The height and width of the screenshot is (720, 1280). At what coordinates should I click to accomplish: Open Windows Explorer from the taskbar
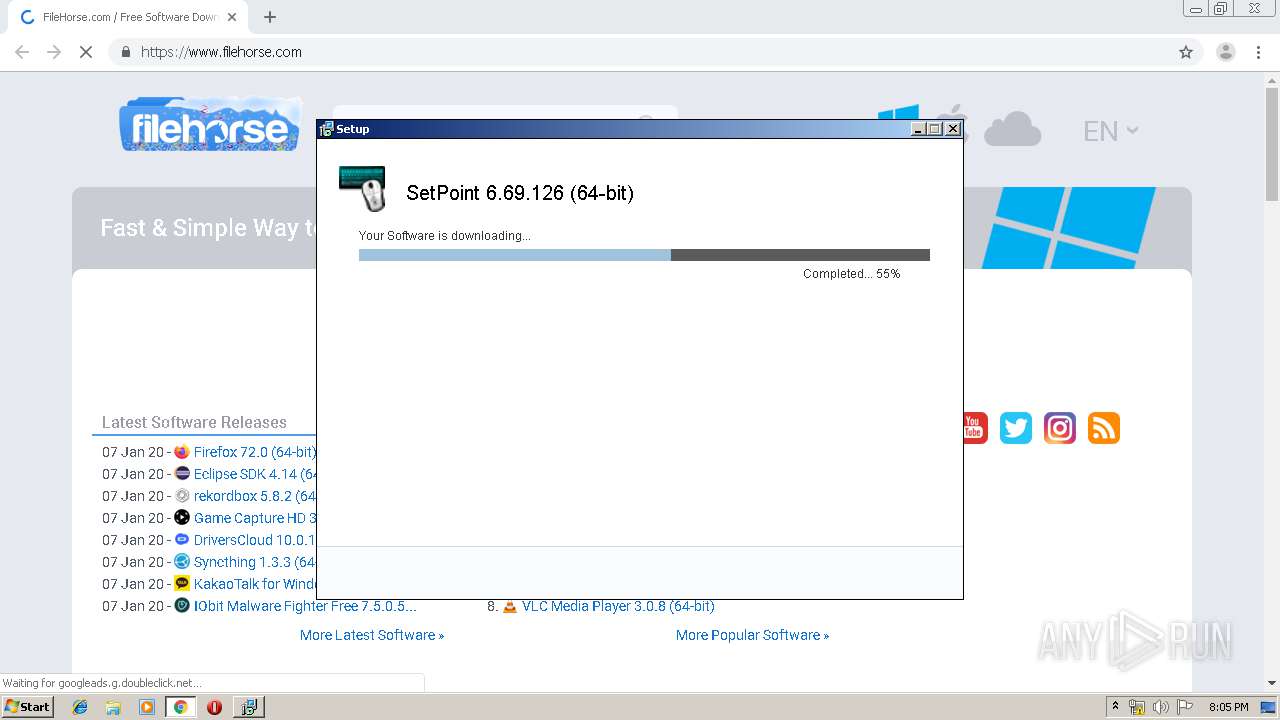point(113,707)
